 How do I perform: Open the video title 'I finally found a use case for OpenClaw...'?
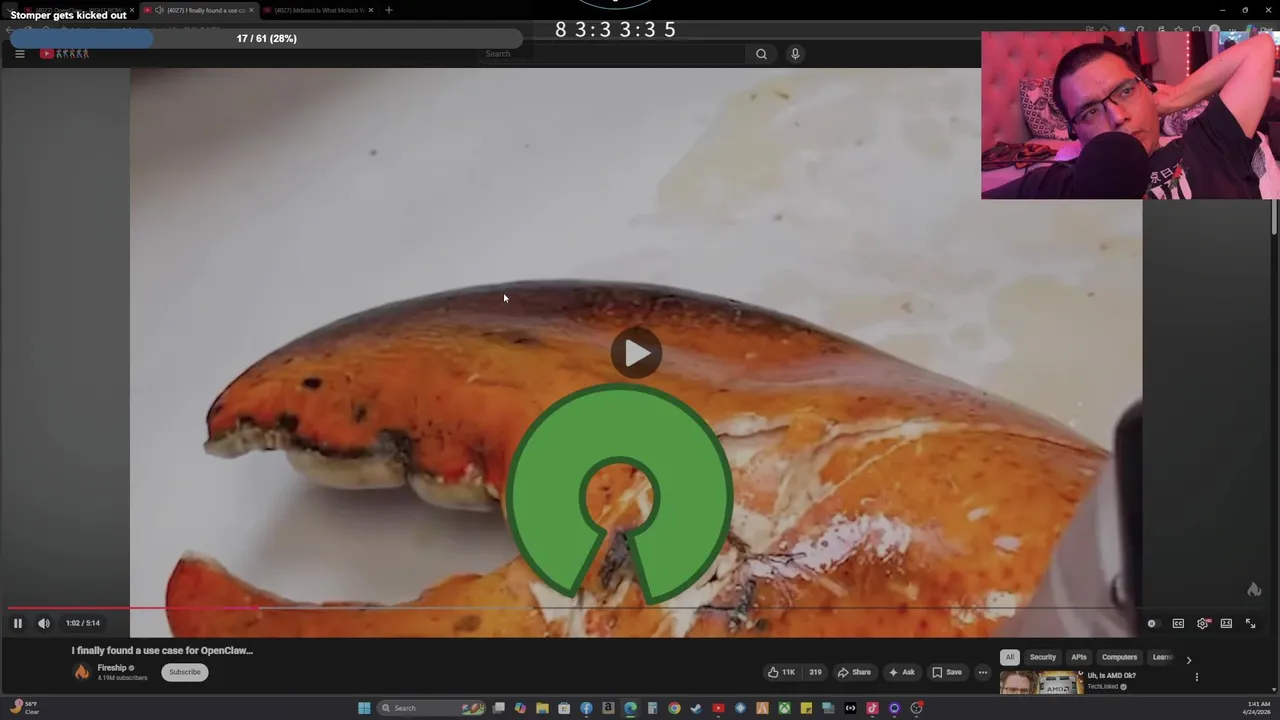pyautogui.click(x=162, y=650)
